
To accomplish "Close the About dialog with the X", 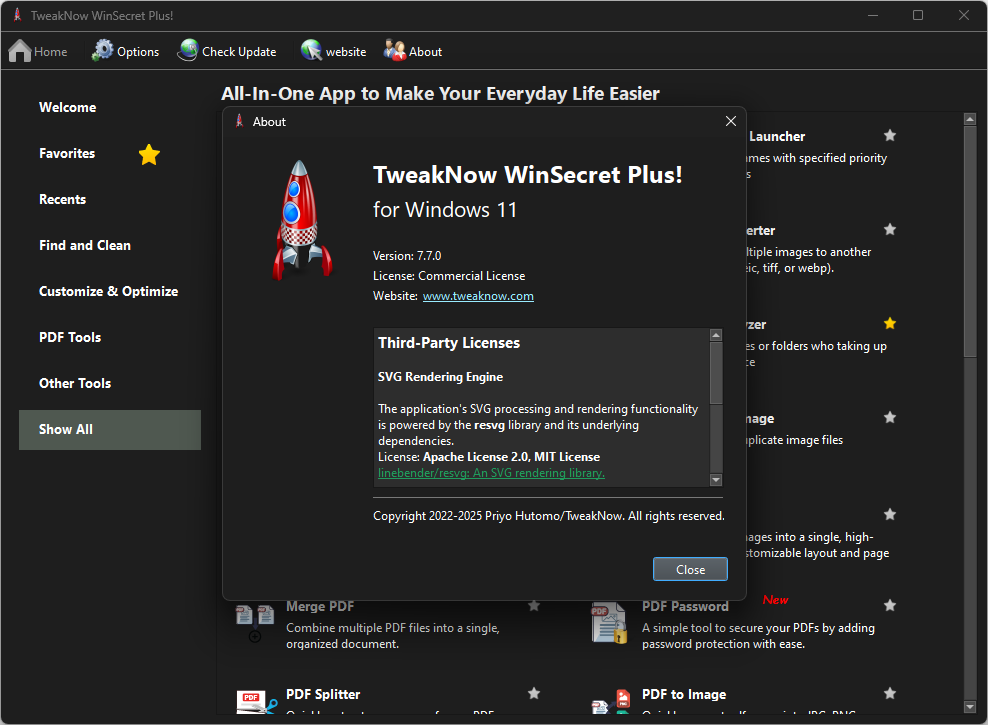I will tap(731, 121).
